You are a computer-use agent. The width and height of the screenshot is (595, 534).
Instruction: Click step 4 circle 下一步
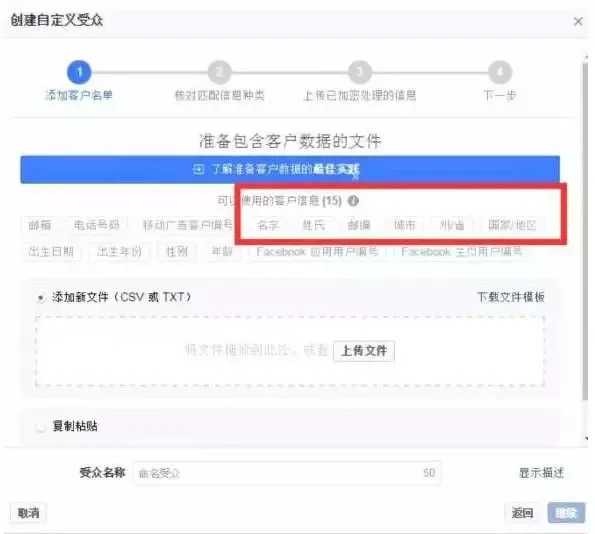coord(500,72)
